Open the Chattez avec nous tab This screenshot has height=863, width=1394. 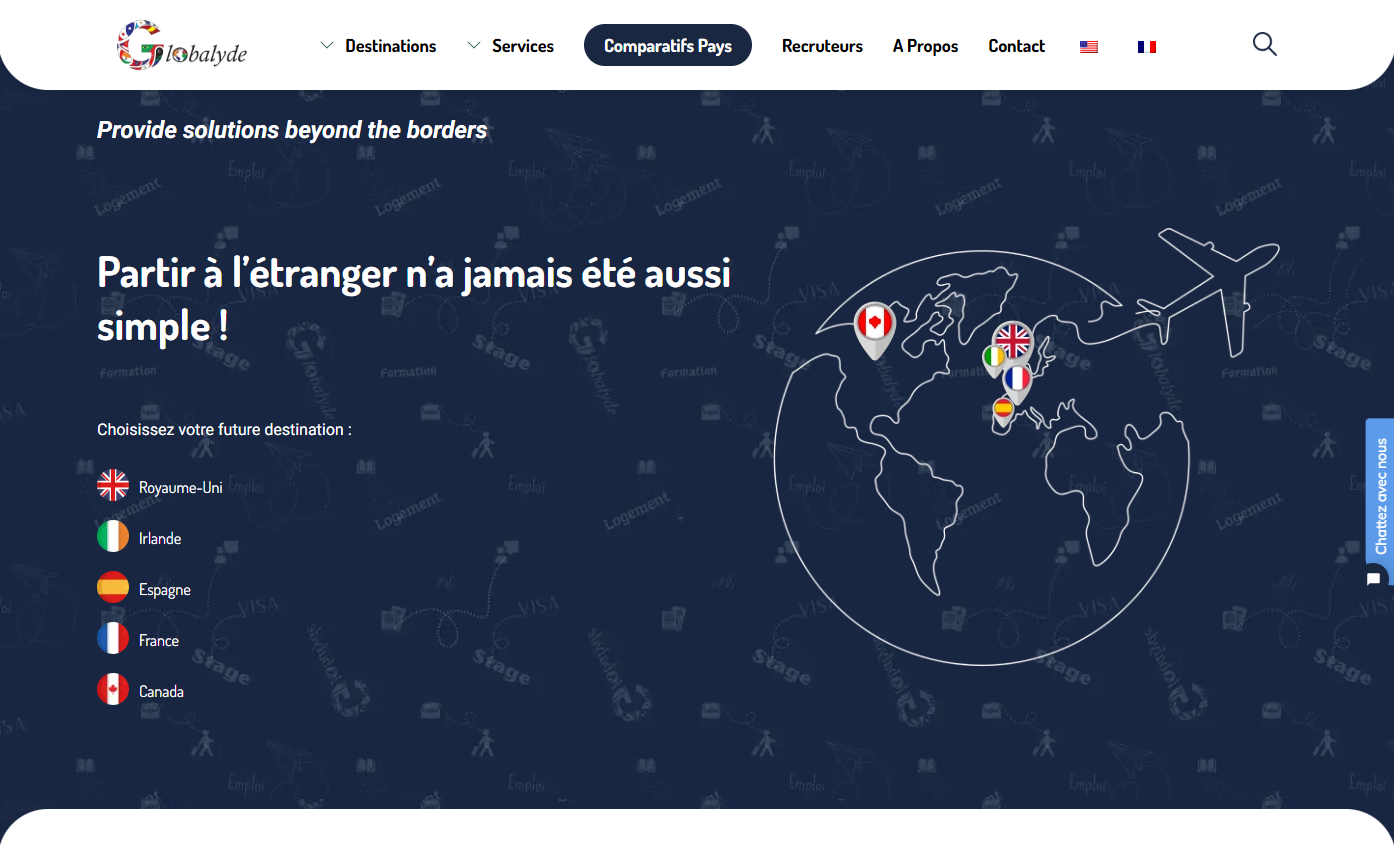click(x=1380, y=495)
